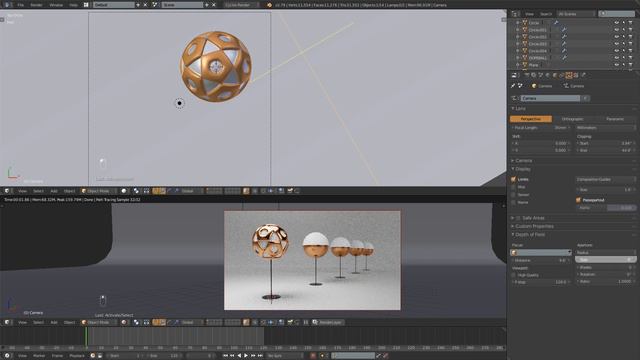Open the highlighted Camera data properties tab
Screen dimensions: 640x360
pos(569,75)
